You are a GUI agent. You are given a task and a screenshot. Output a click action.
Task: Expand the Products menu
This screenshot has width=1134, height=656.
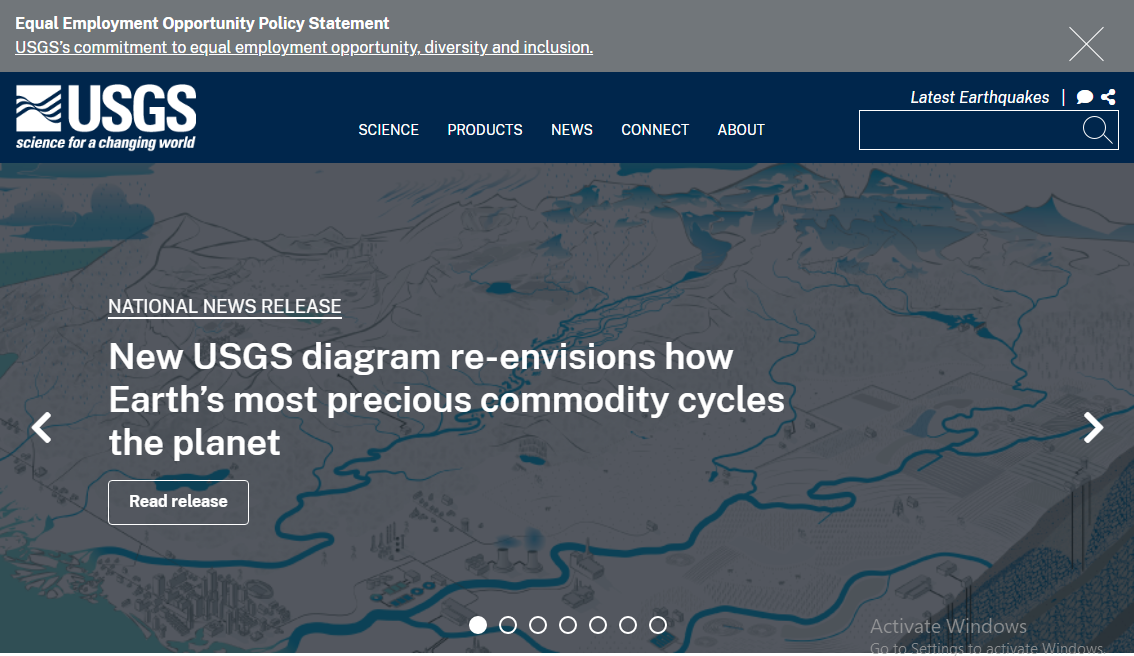click(x=485, y=130)
